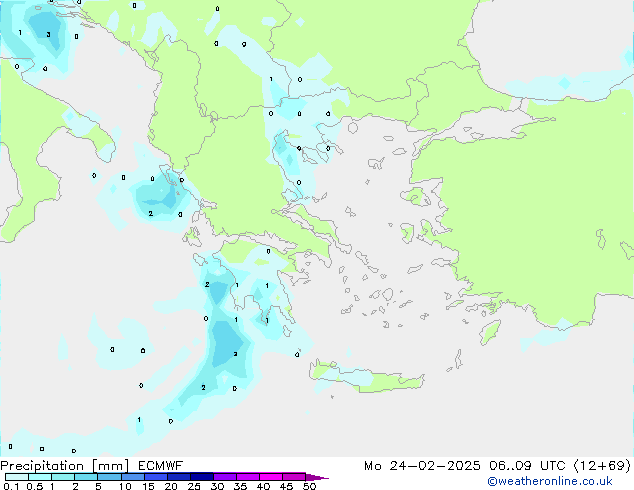Click the over-50 mm legend arrow tip

[317, 477]
